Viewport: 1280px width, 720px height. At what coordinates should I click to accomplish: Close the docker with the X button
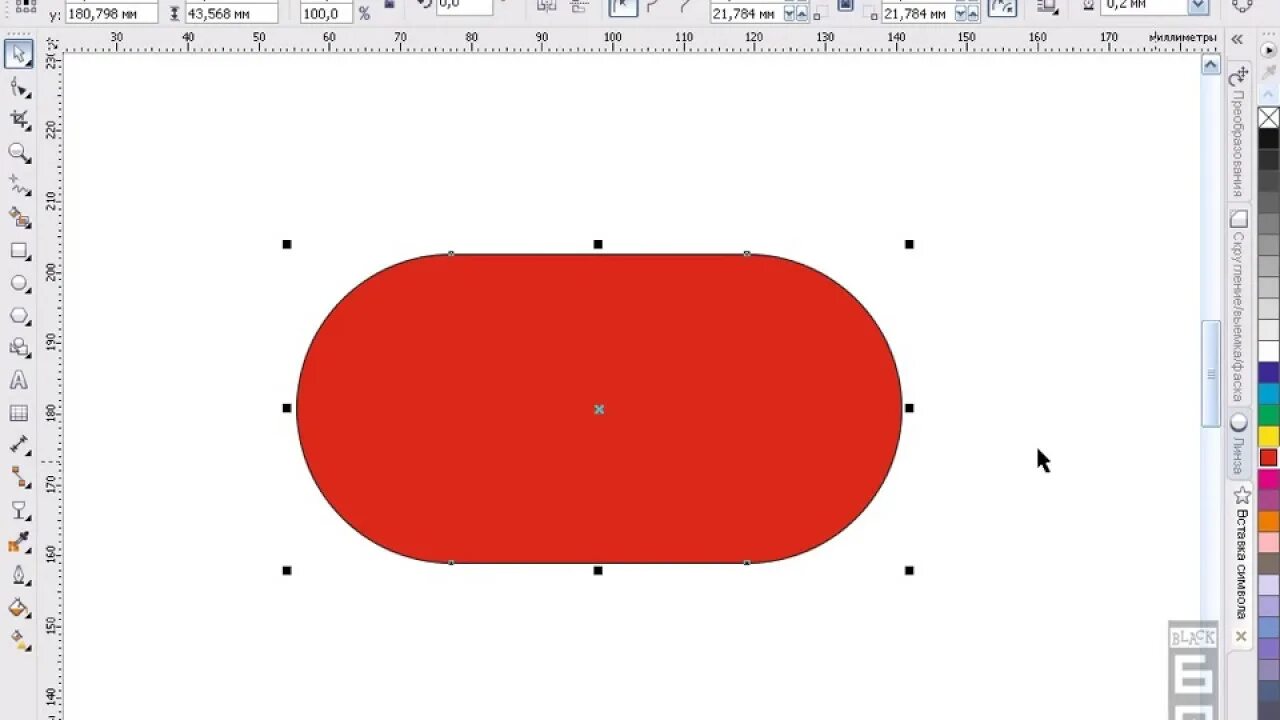(x=1241, y=636)
